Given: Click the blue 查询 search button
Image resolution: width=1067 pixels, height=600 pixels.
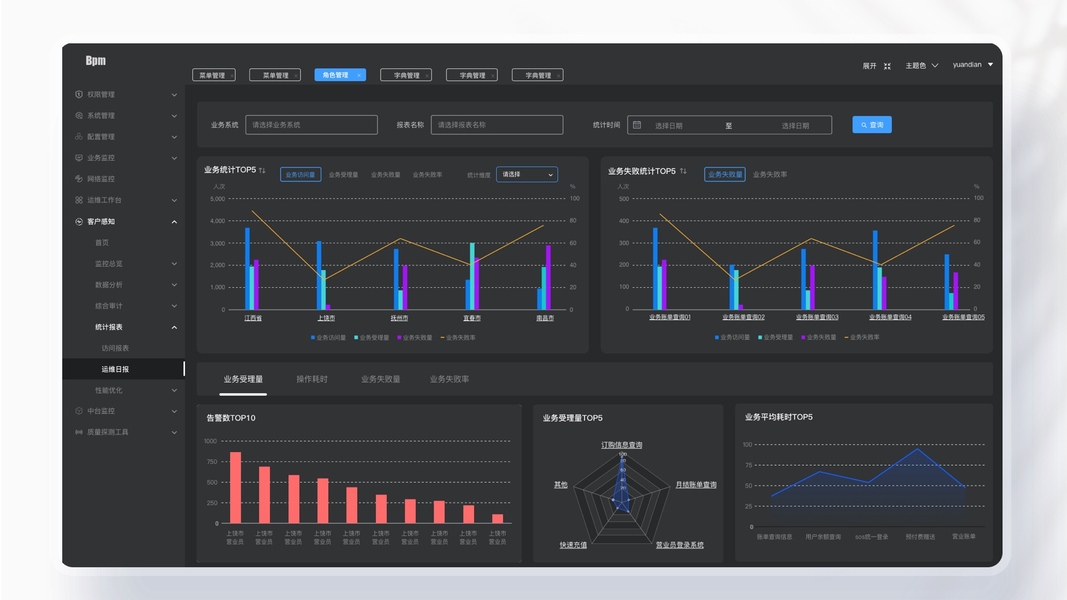Looking at the screenshot, I should (872, 124).
